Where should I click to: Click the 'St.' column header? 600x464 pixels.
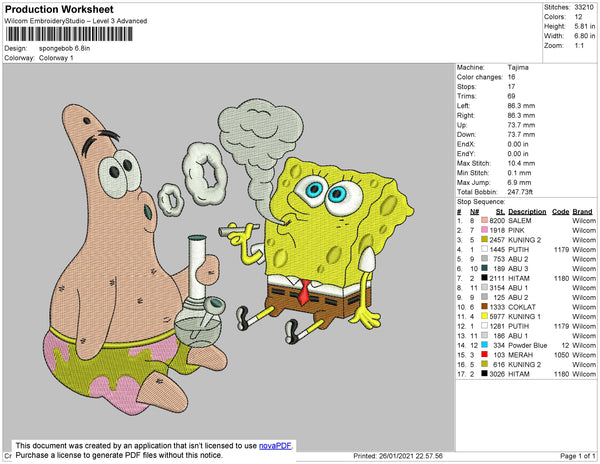pos(500,212)
